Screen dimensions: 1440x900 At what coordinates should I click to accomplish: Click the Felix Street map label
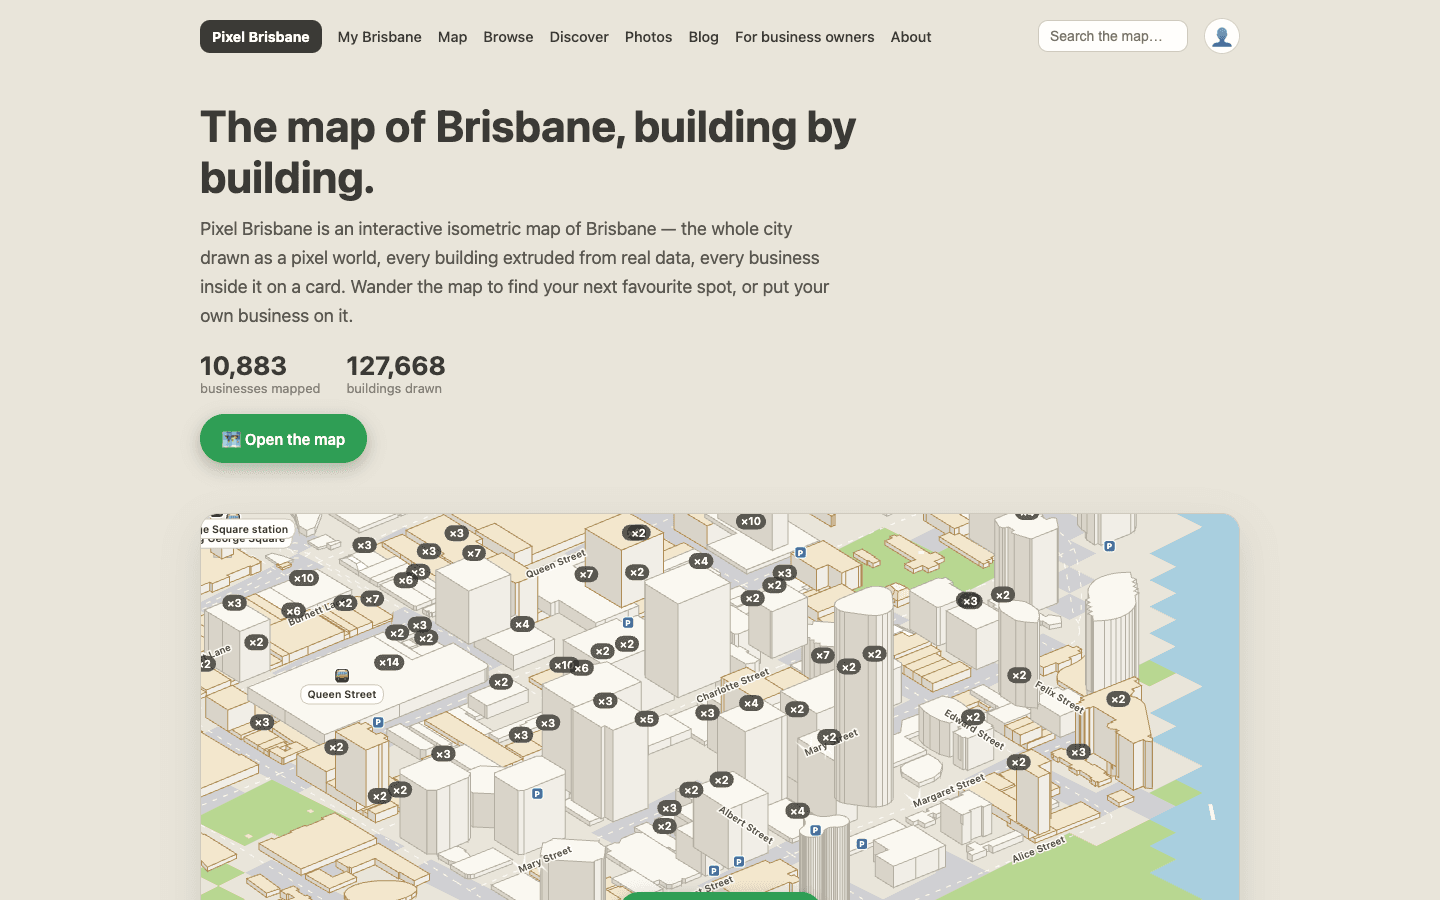click(x=1059, y=697)
